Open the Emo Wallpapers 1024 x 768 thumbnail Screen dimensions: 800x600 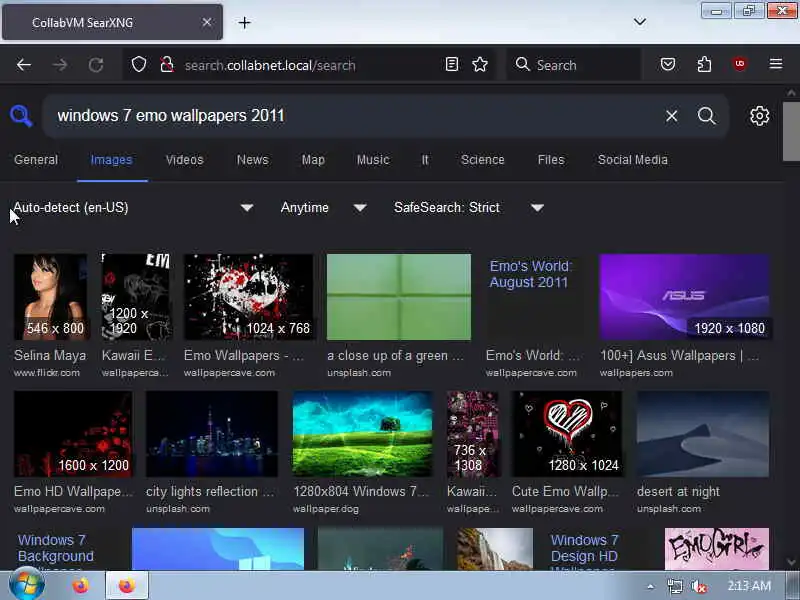pos(248,296)
